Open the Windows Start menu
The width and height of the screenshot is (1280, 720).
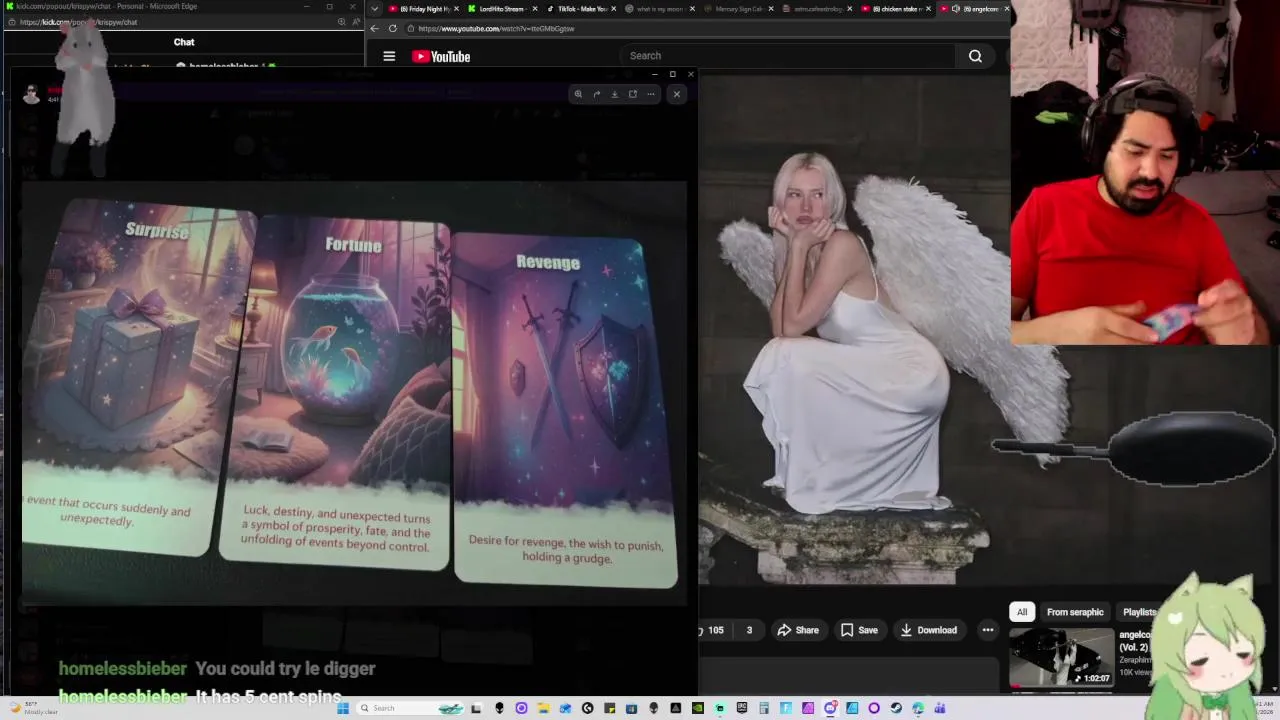(x=344, y=708)
